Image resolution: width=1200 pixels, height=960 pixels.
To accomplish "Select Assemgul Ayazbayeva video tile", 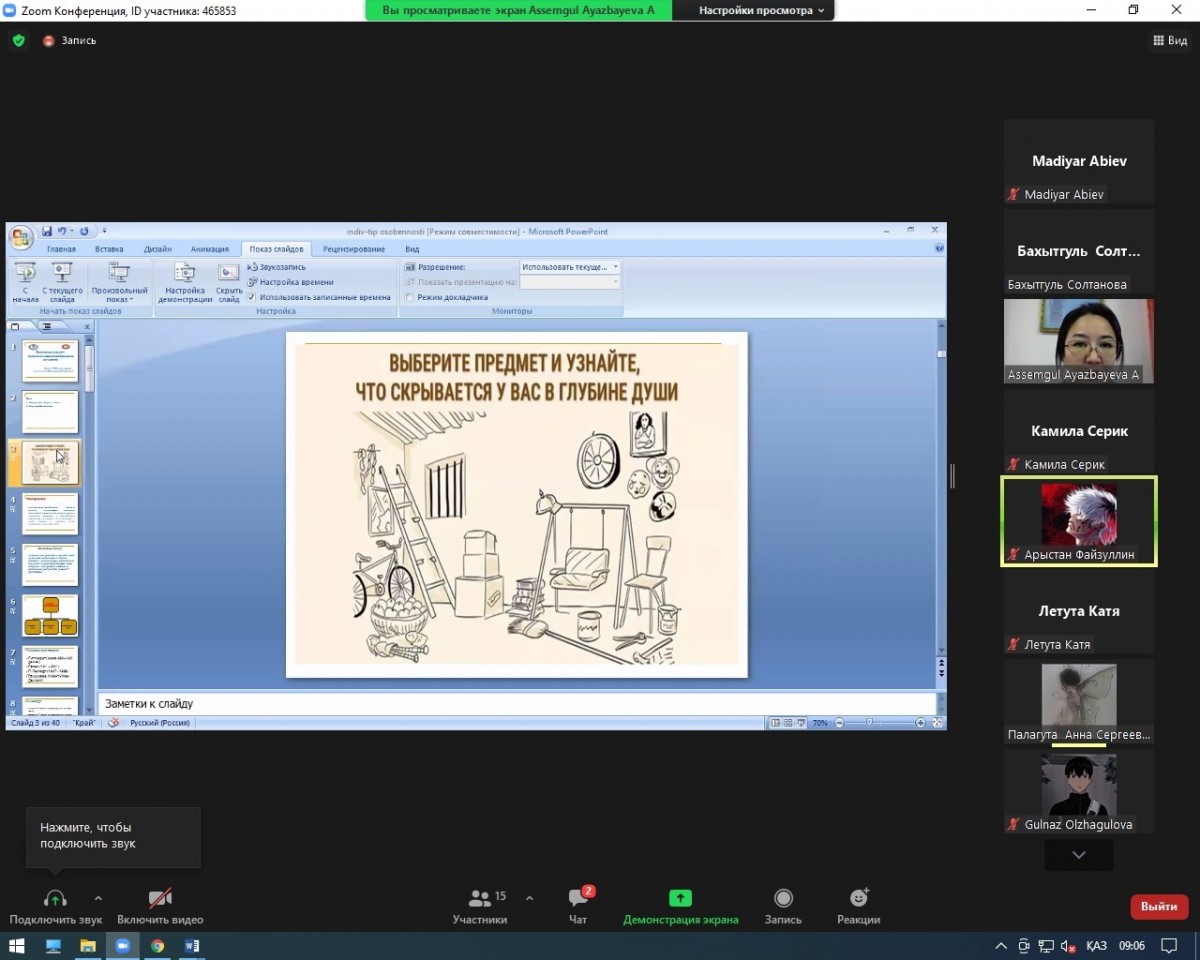I will [1078, 340].
